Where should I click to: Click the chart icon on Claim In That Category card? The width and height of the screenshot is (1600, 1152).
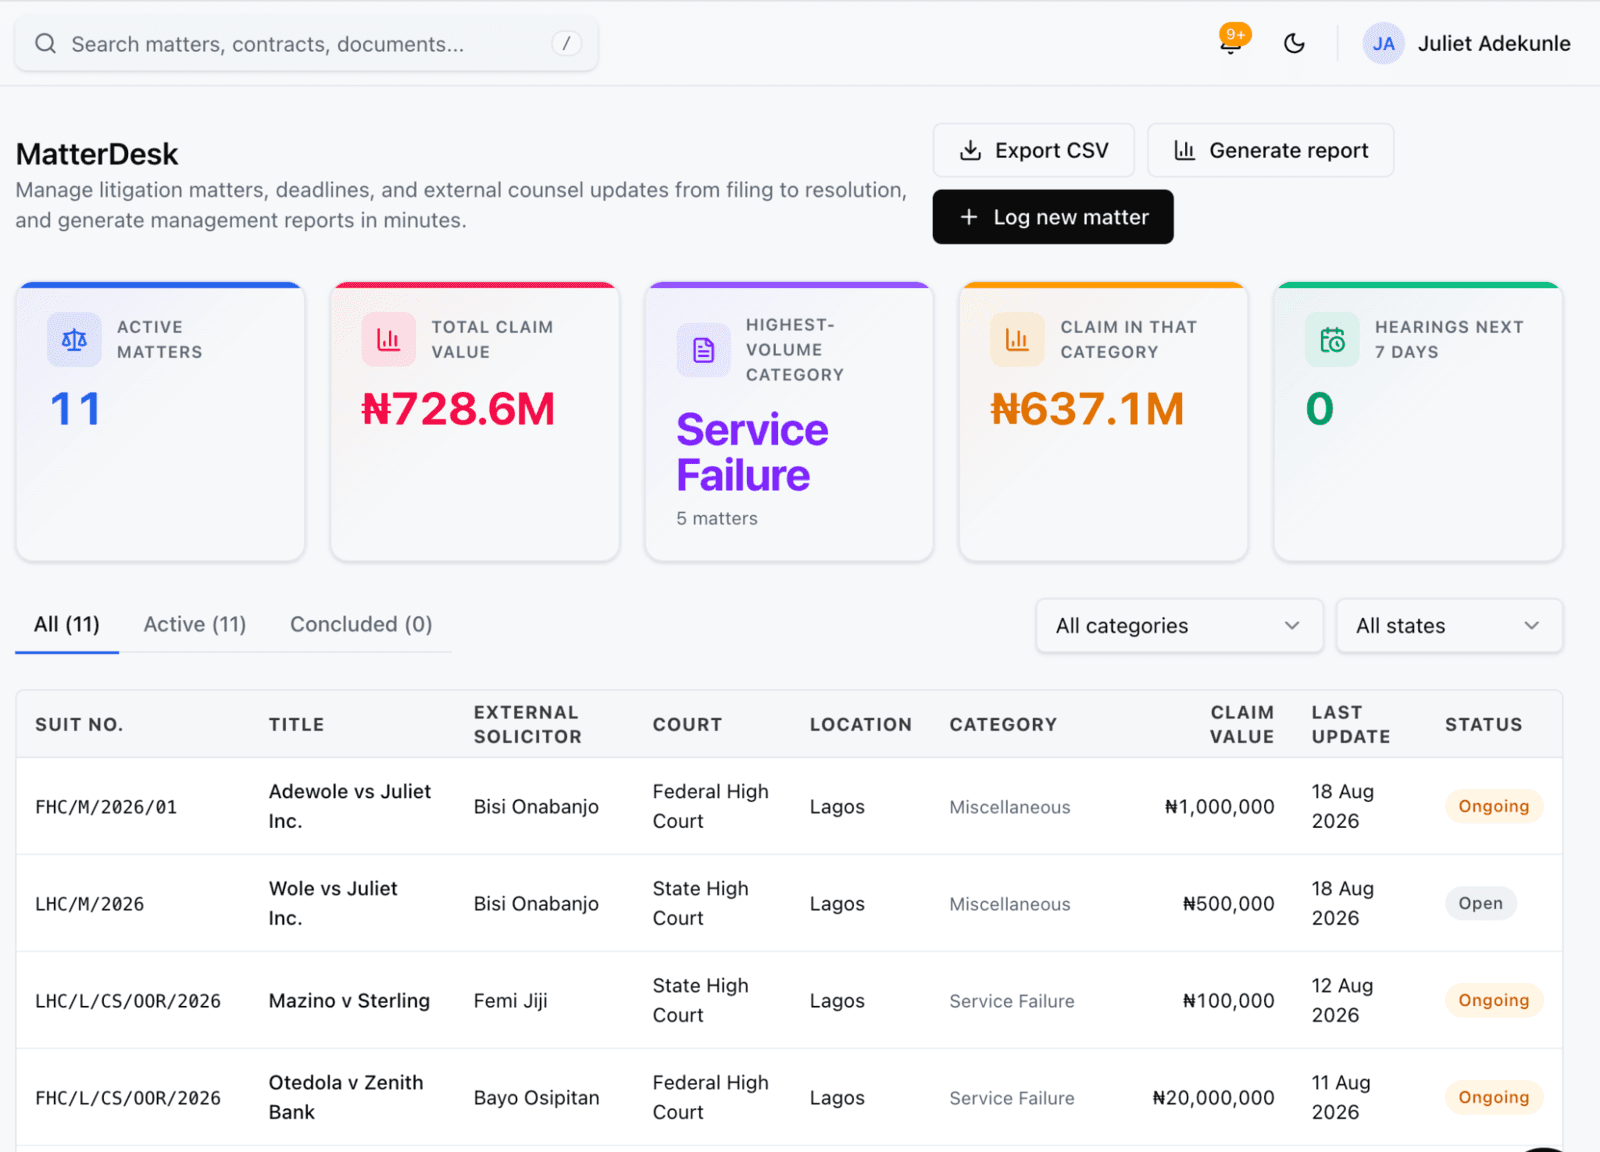click(1017, 340)
